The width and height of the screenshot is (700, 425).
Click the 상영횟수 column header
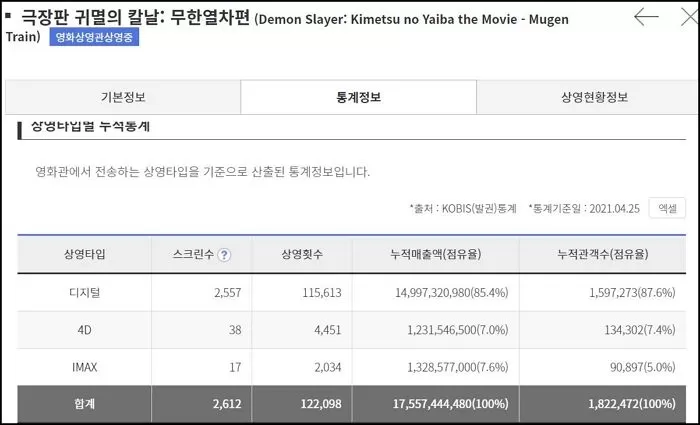302,254
